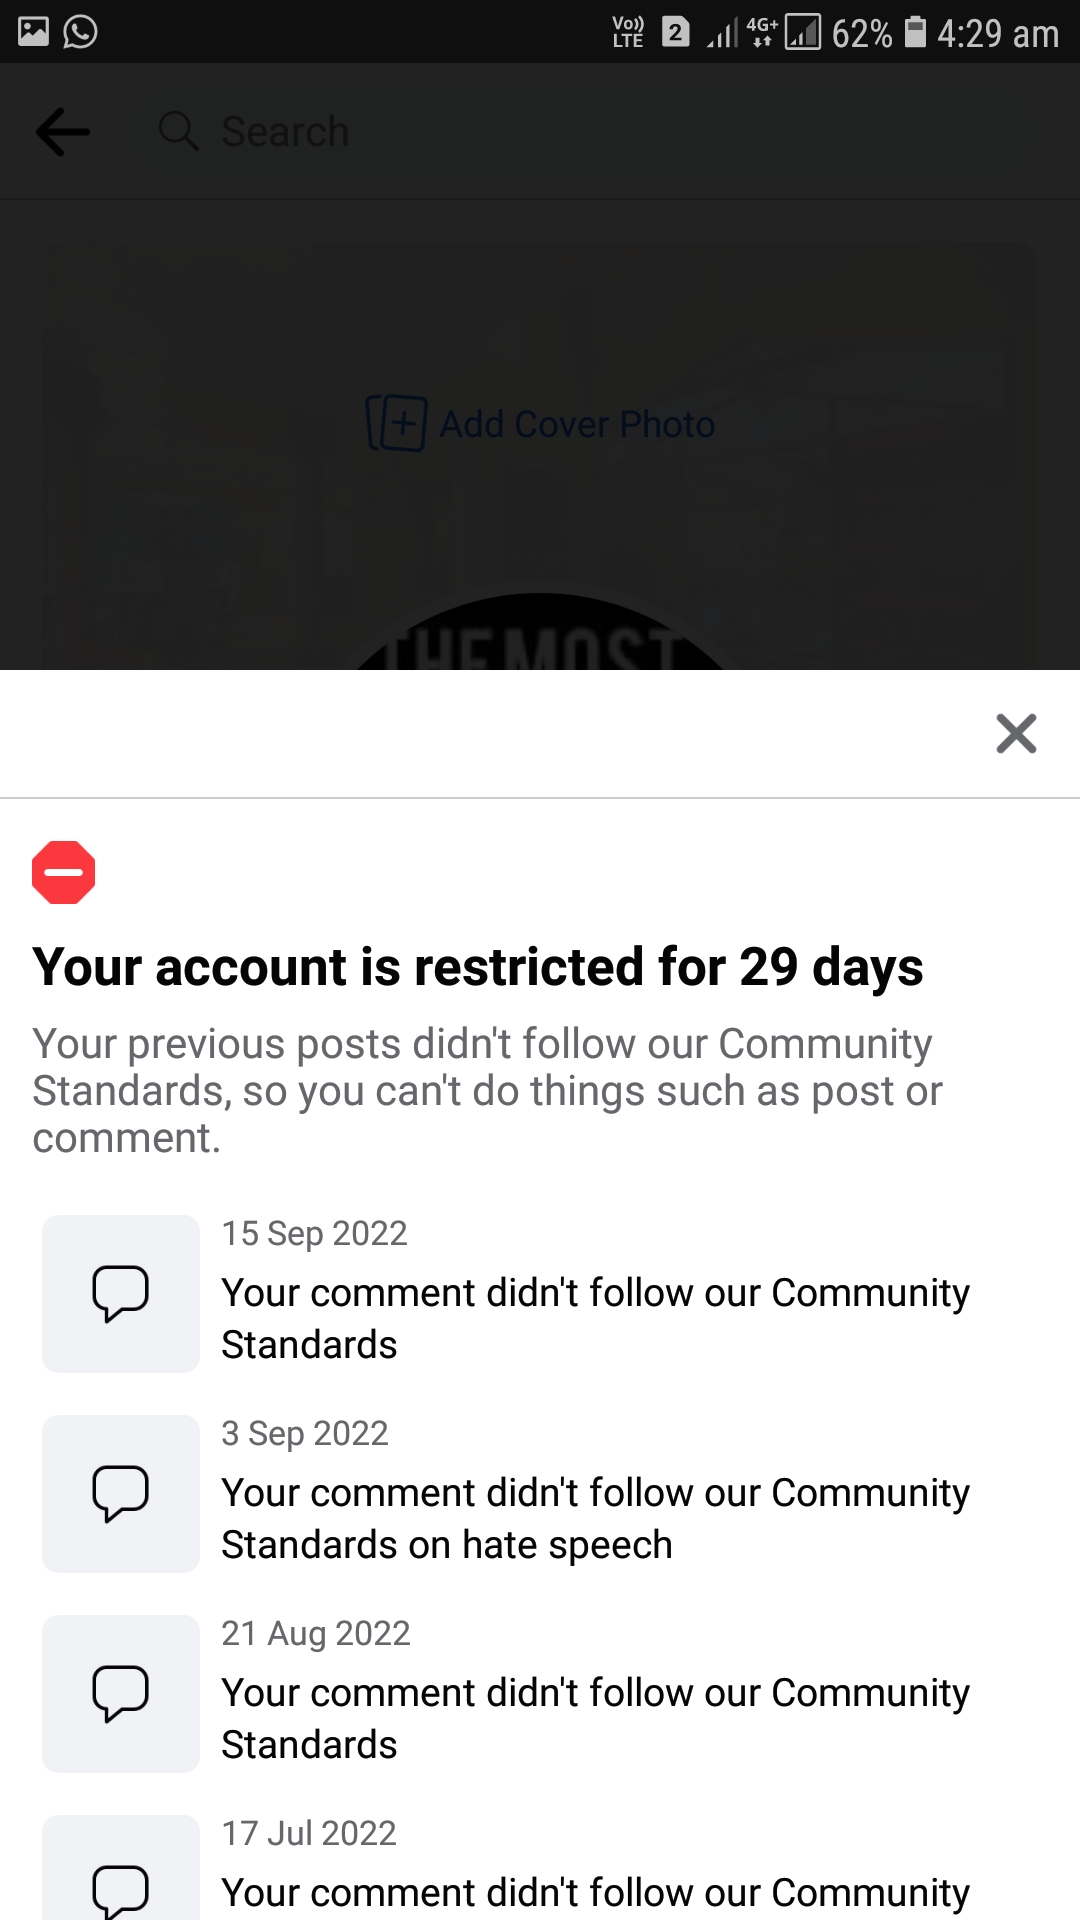
Task: Tap the battery icon in status bar
Action: (x=915, y=32)
